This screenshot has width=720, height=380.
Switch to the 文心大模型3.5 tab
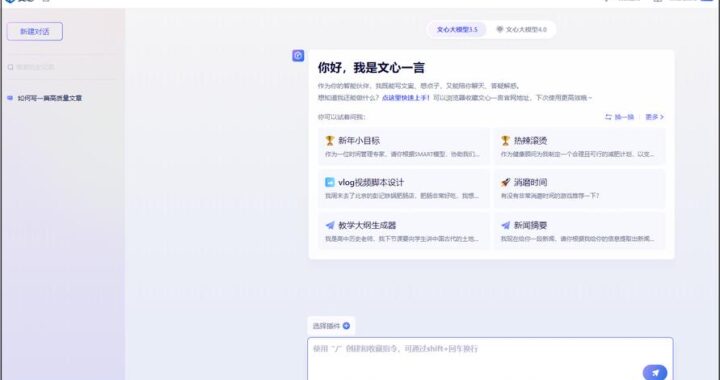456,30
